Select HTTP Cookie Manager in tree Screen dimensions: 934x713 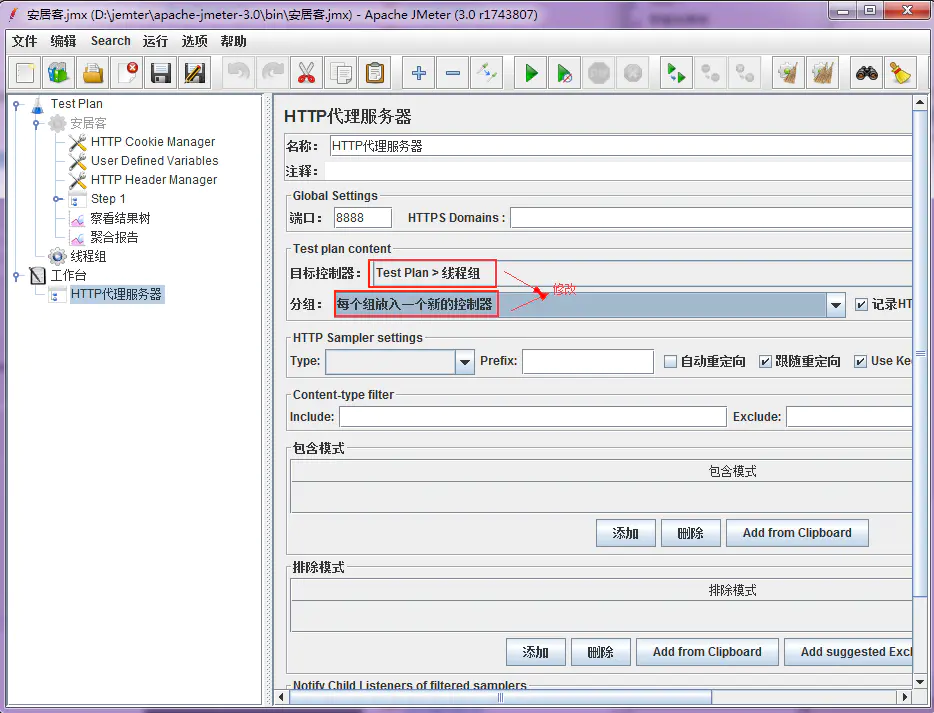[x=152, y=142]
